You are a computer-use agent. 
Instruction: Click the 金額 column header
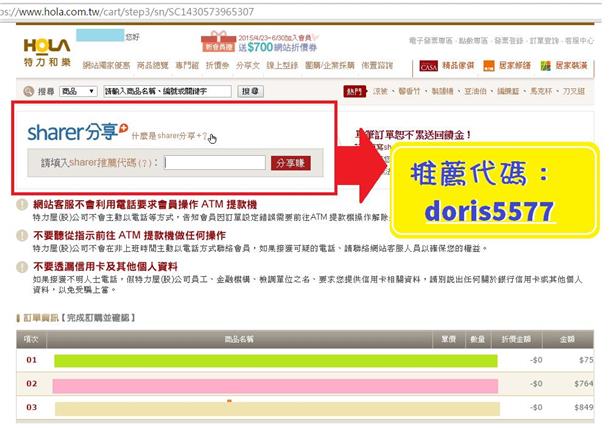567,339
